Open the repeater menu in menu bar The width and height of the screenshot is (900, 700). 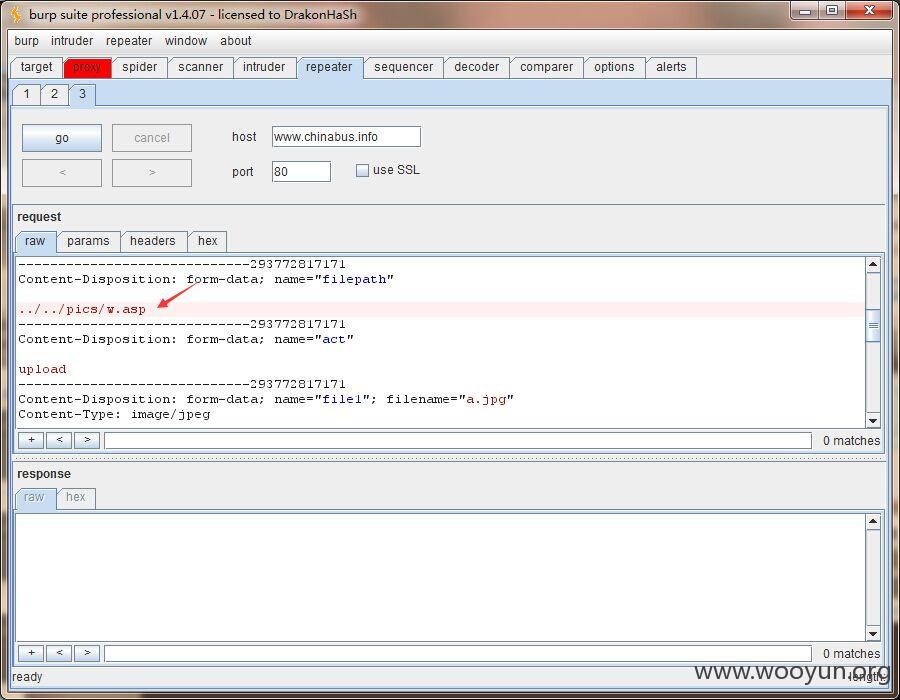pos(129,41)
